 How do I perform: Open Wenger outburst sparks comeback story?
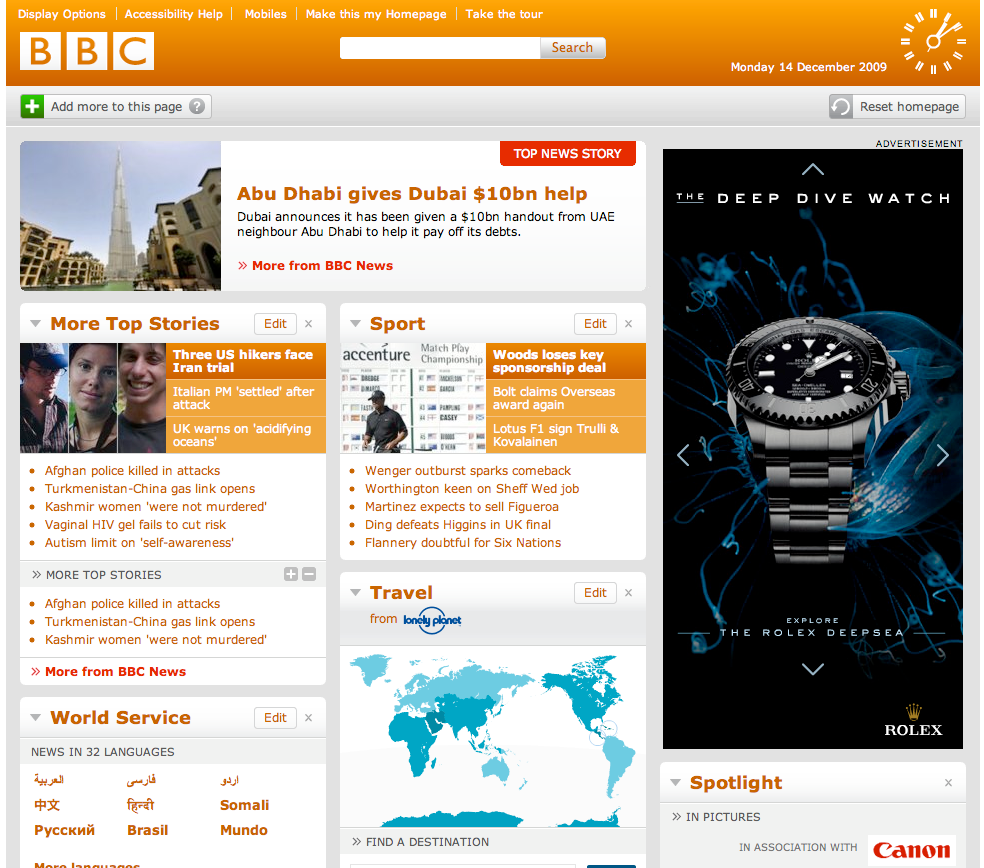pyautogui.click(x=468, y=471)
